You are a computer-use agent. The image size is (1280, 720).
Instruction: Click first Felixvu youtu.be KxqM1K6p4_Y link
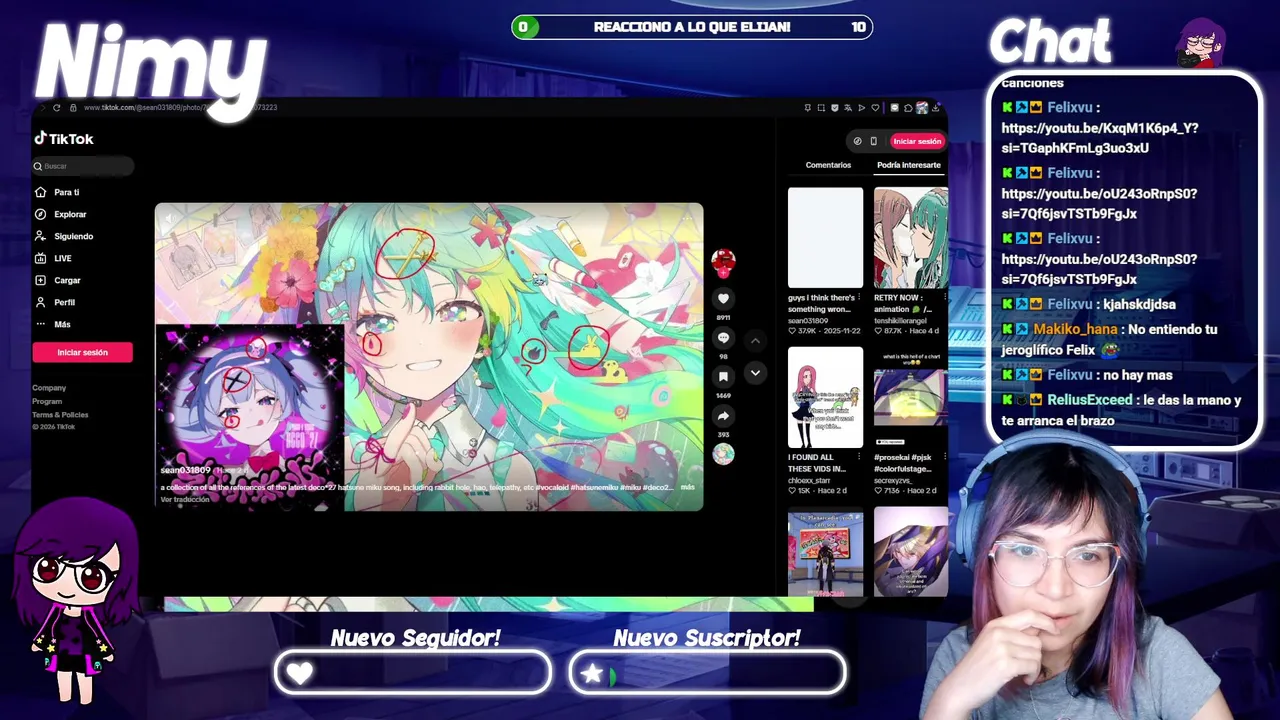(1099, 138)
